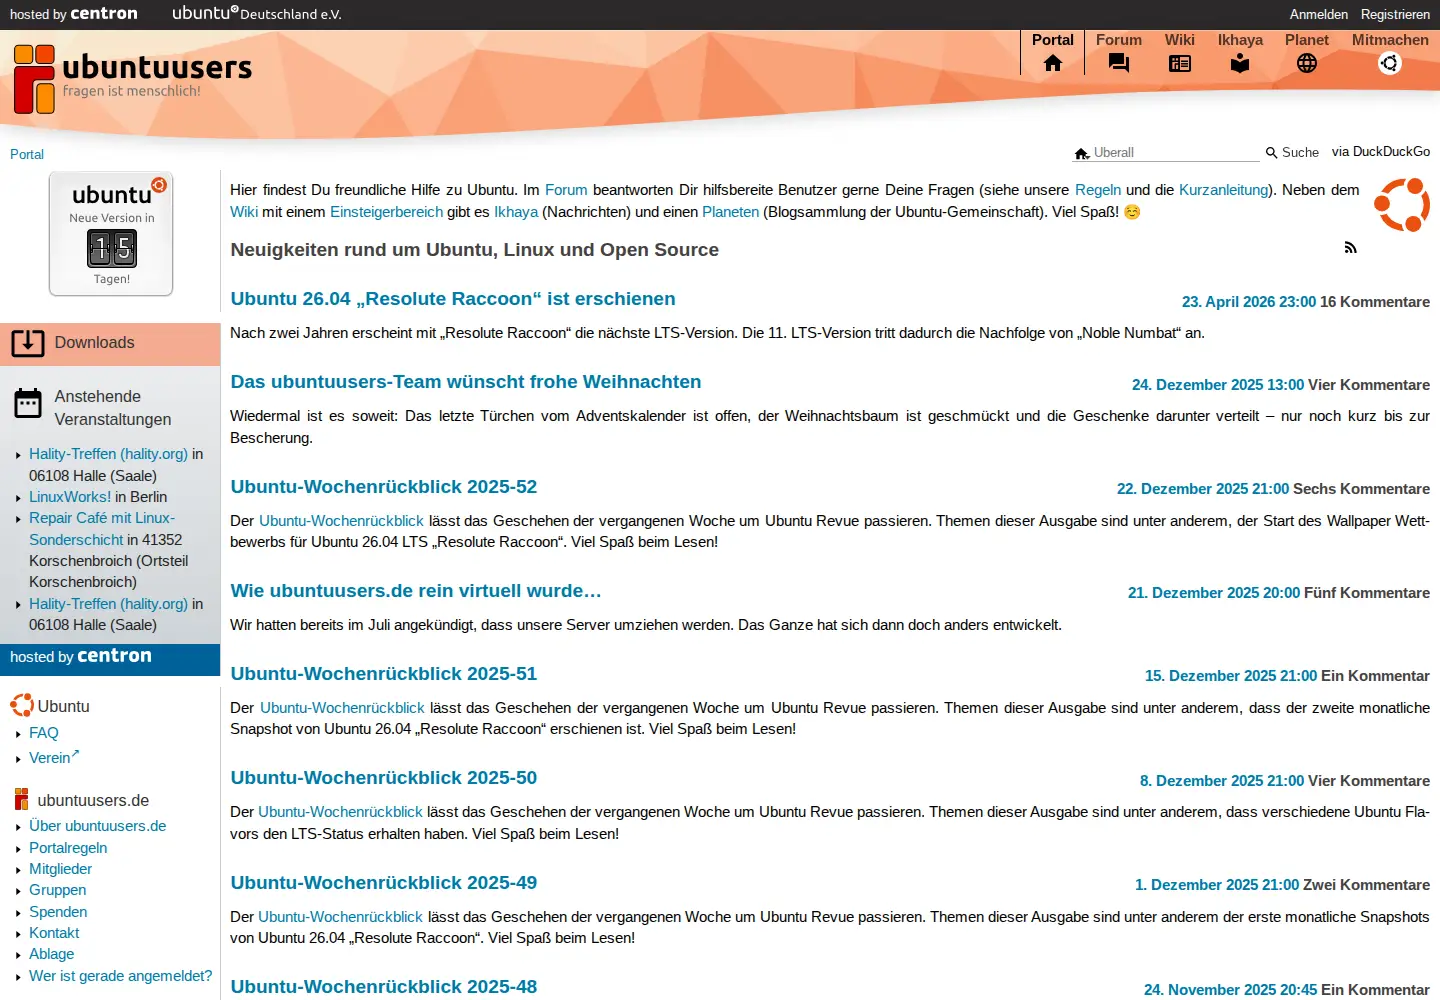Screen dimensions: 1440x1000
Task: Open 'Wie ubuntuusers.de rein virtuell wurde…' article
Action: pyautogui.click(x=416, y=591)
